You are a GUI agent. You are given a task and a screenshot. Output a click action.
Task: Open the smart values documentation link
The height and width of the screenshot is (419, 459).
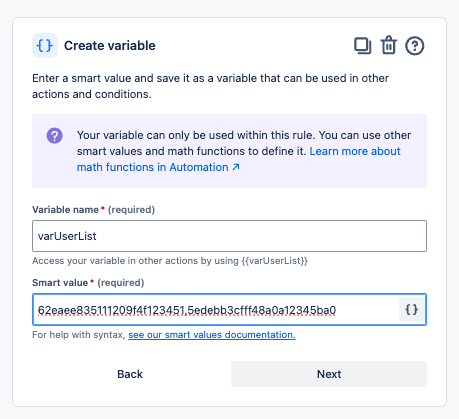point(212,335)
